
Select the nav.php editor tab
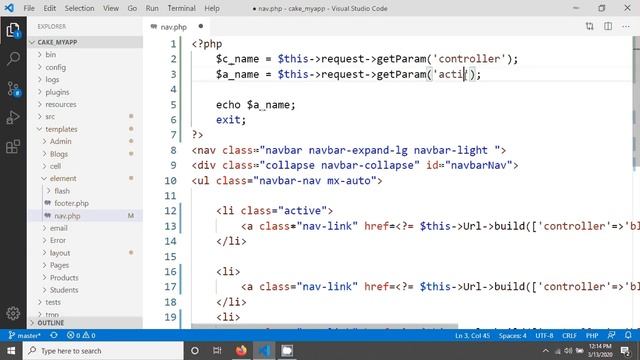pyautogui.click(x=177, y=27)
